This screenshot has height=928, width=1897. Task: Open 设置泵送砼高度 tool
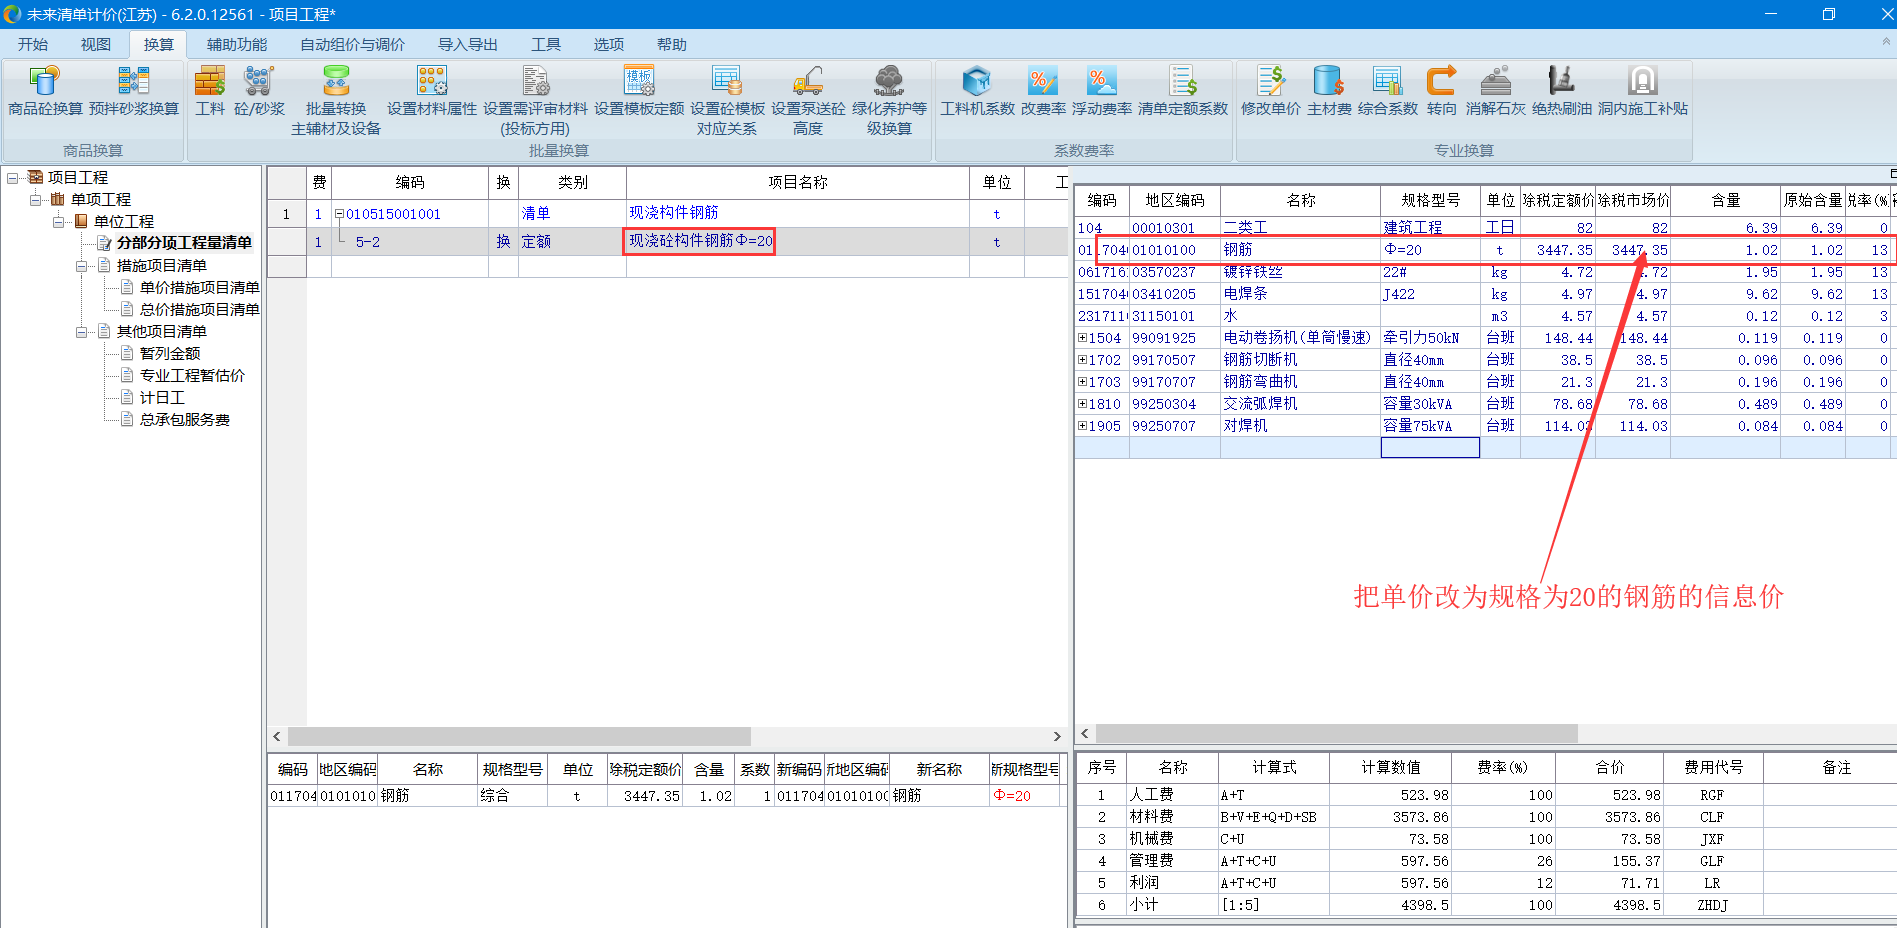[808, 101]
